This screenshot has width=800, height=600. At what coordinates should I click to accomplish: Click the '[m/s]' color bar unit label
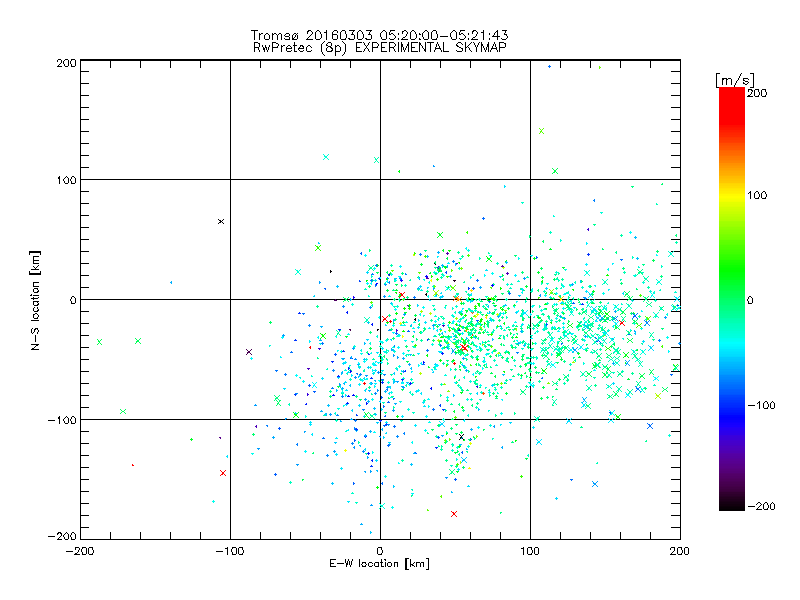point(734,80)
